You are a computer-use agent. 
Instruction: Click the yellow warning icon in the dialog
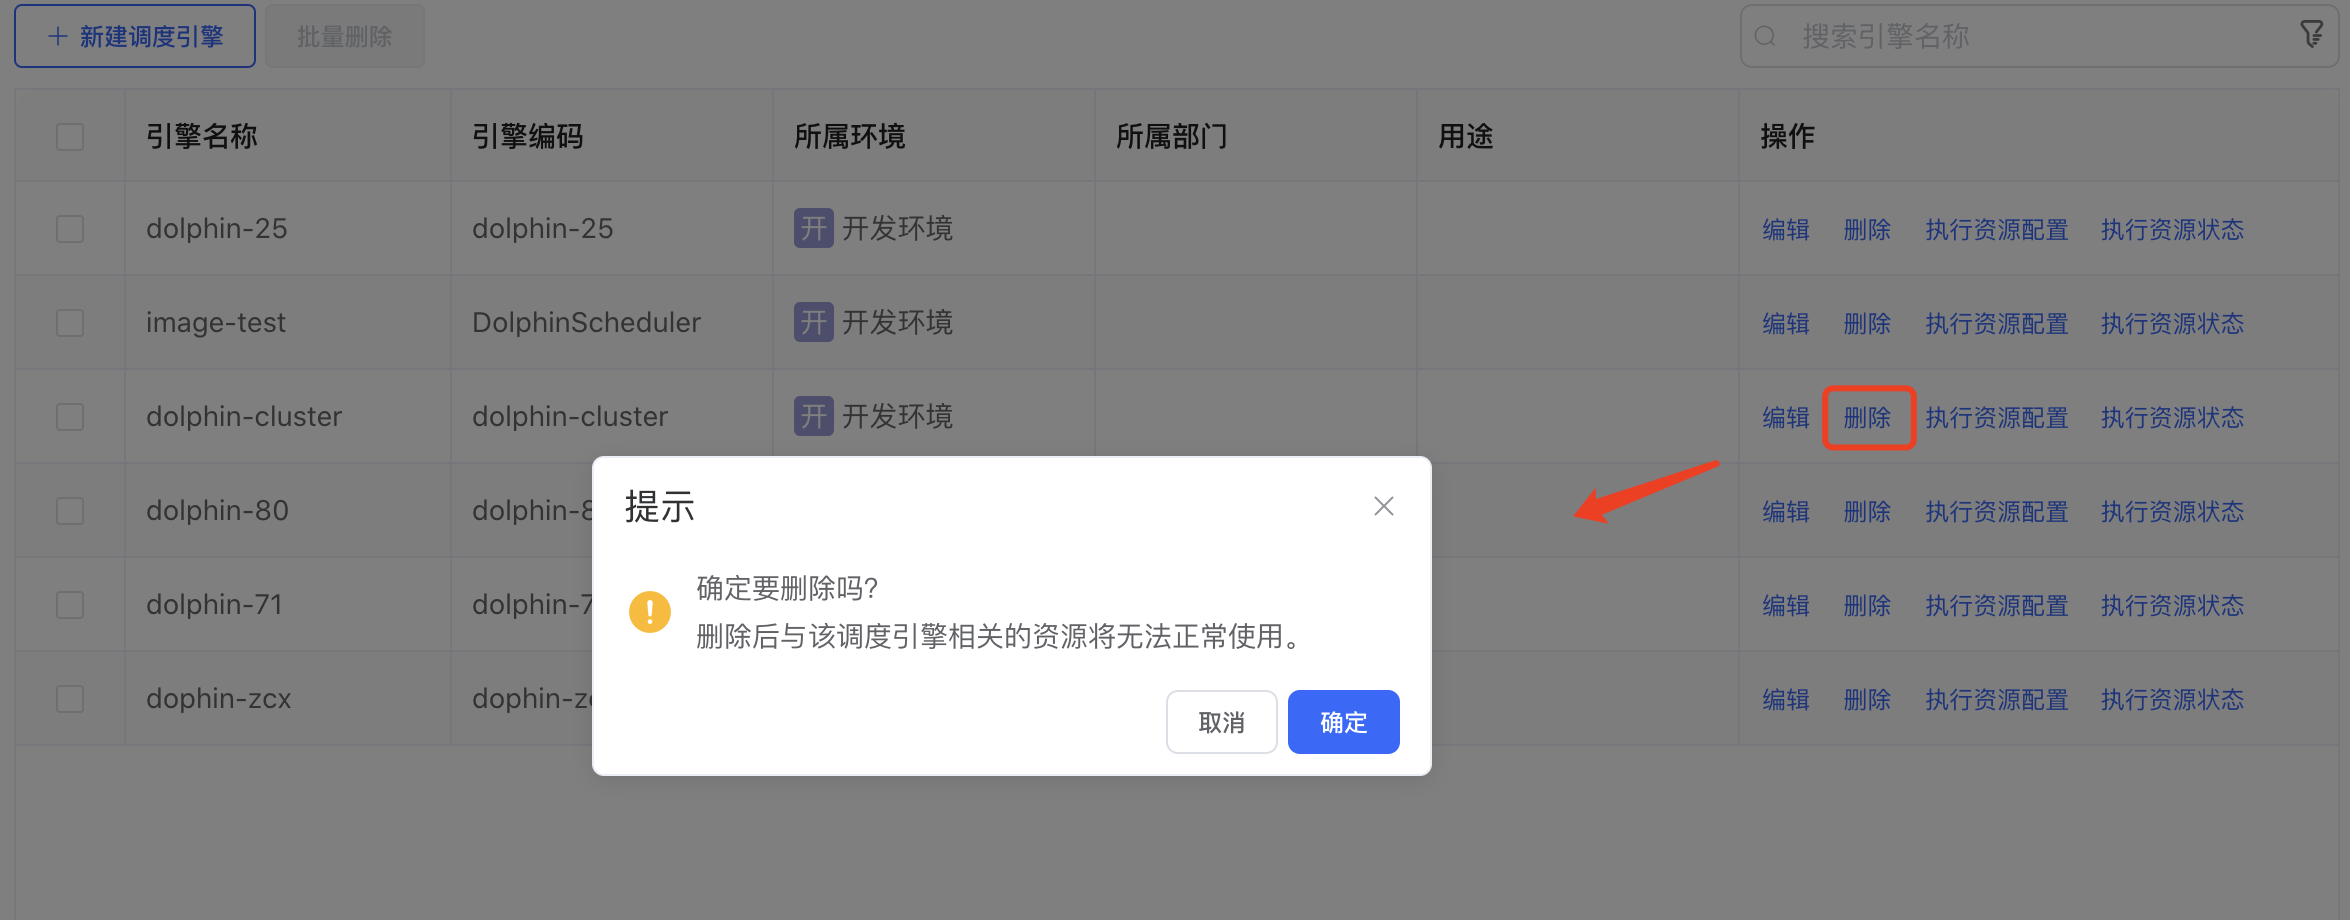tap(650, 611)
